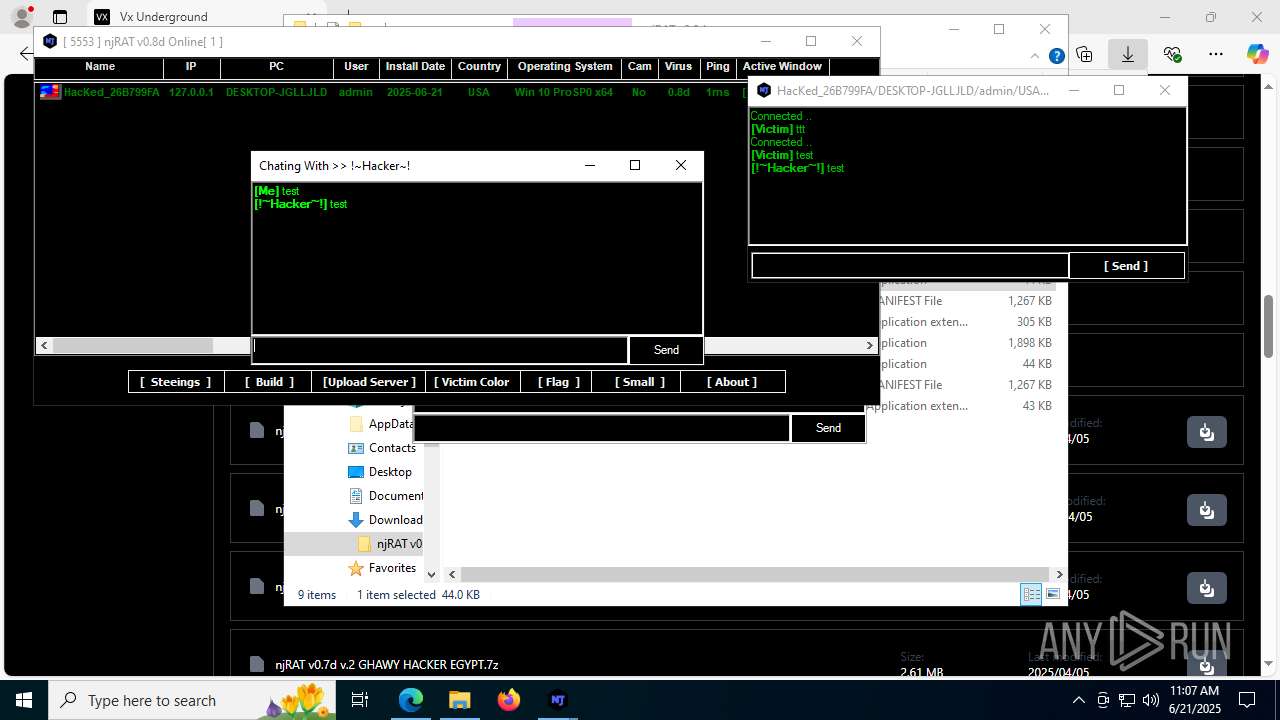Screen dimensions: 1280x720
Task: Open Microsoft Edge from the taskbar
Action: pos(411,700)
